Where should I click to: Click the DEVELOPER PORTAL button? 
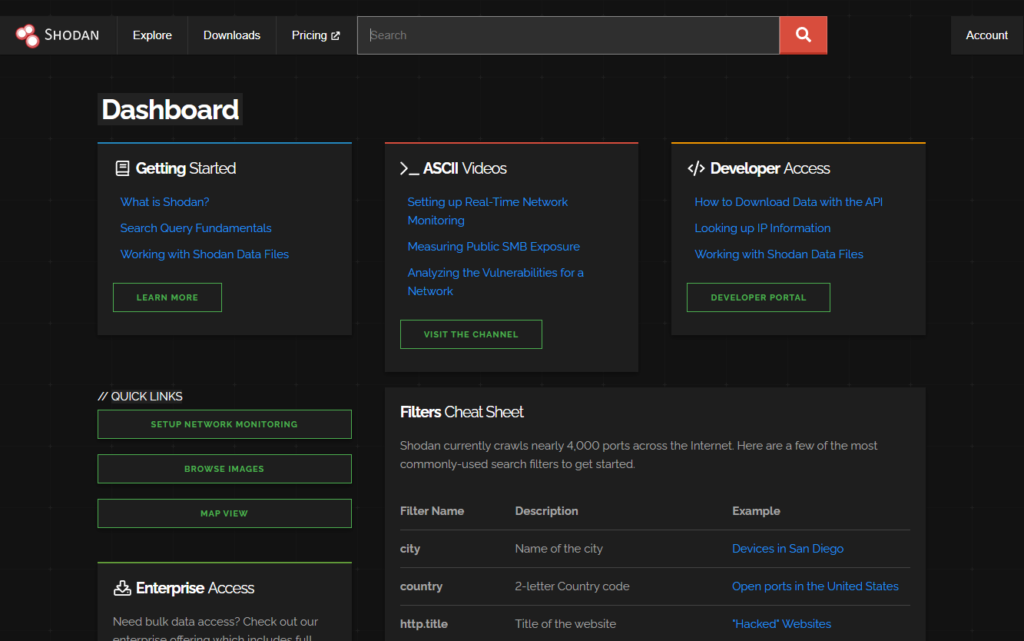point(758,297)
